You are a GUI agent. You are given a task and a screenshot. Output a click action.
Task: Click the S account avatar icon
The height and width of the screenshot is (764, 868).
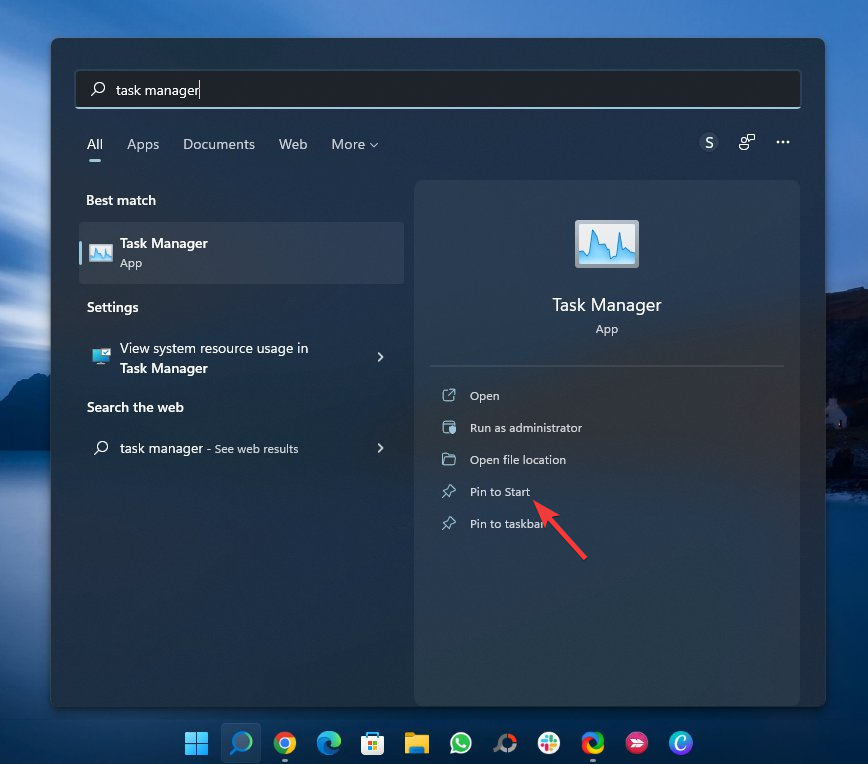(709, 143)
